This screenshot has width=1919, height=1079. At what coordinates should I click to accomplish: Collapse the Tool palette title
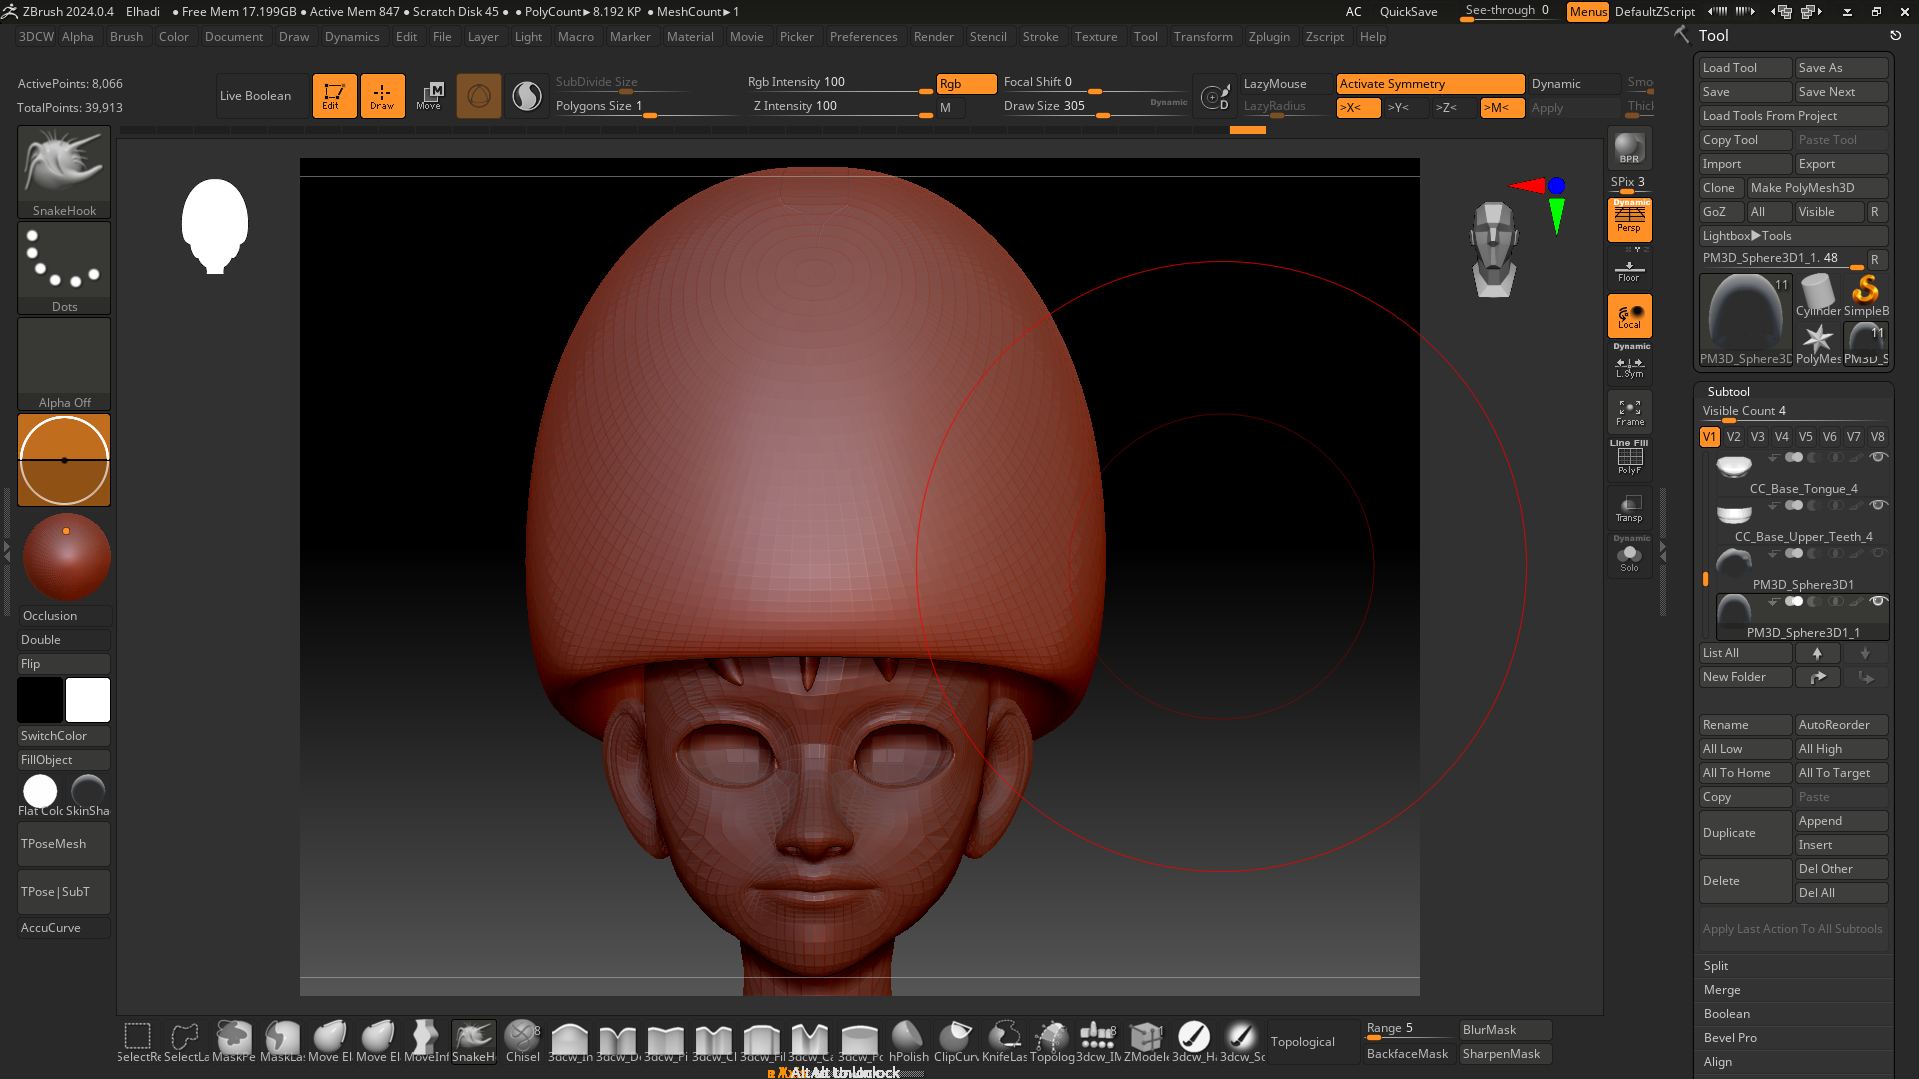tap(1713, 36)
